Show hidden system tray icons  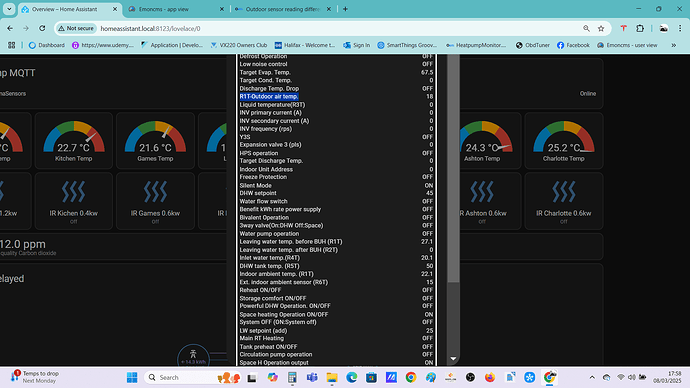pyautogui.click(x=592, y=377)
